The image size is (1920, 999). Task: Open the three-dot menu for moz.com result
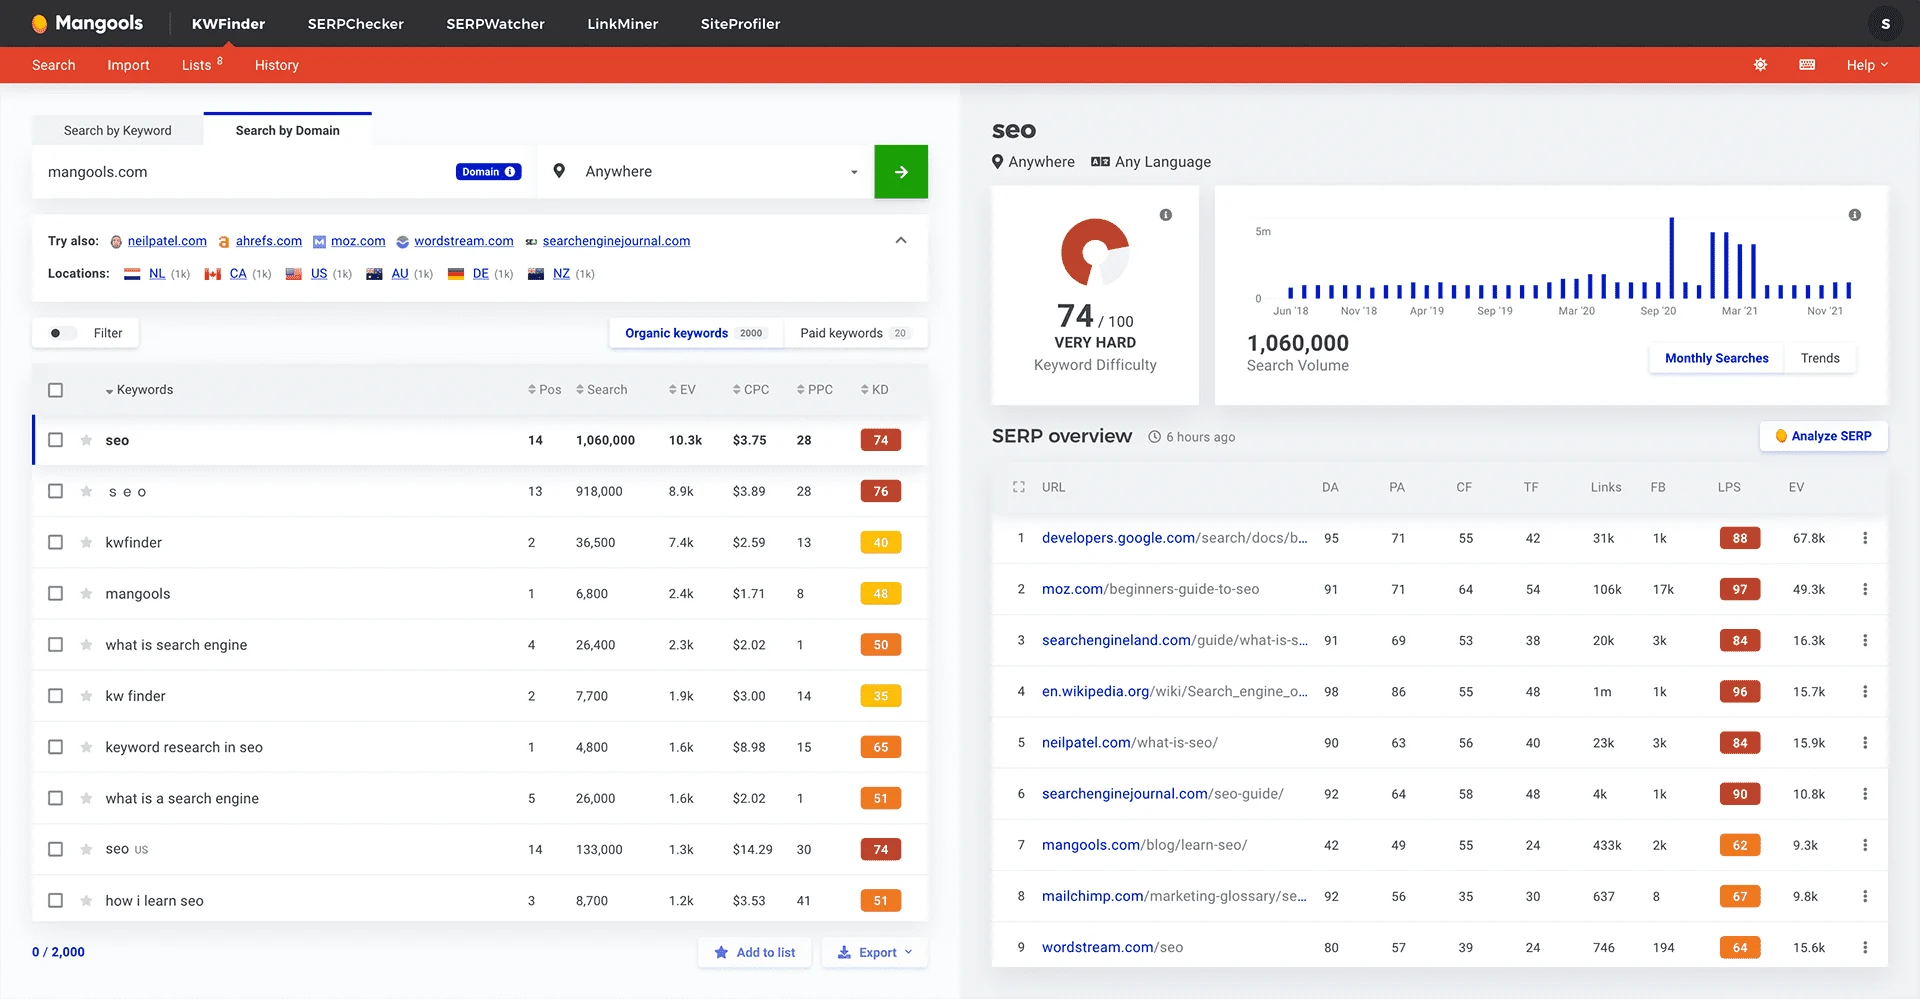(1864, 589)
